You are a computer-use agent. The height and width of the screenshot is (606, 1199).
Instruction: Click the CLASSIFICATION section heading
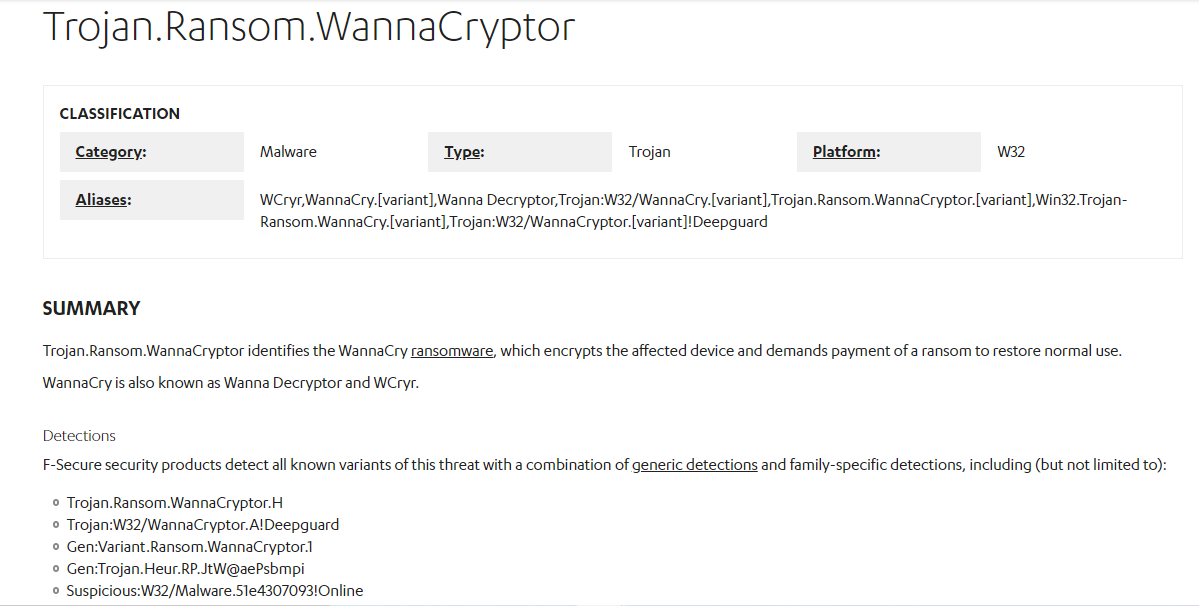pos(120,114)
